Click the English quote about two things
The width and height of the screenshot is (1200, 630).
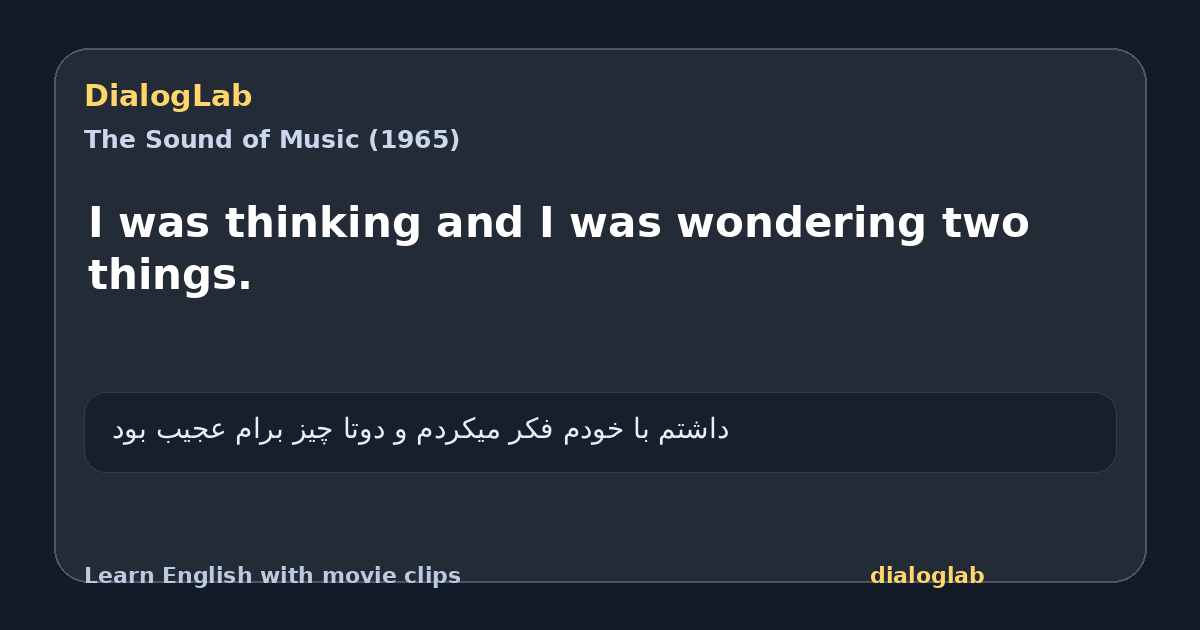[x=558, y=248]
